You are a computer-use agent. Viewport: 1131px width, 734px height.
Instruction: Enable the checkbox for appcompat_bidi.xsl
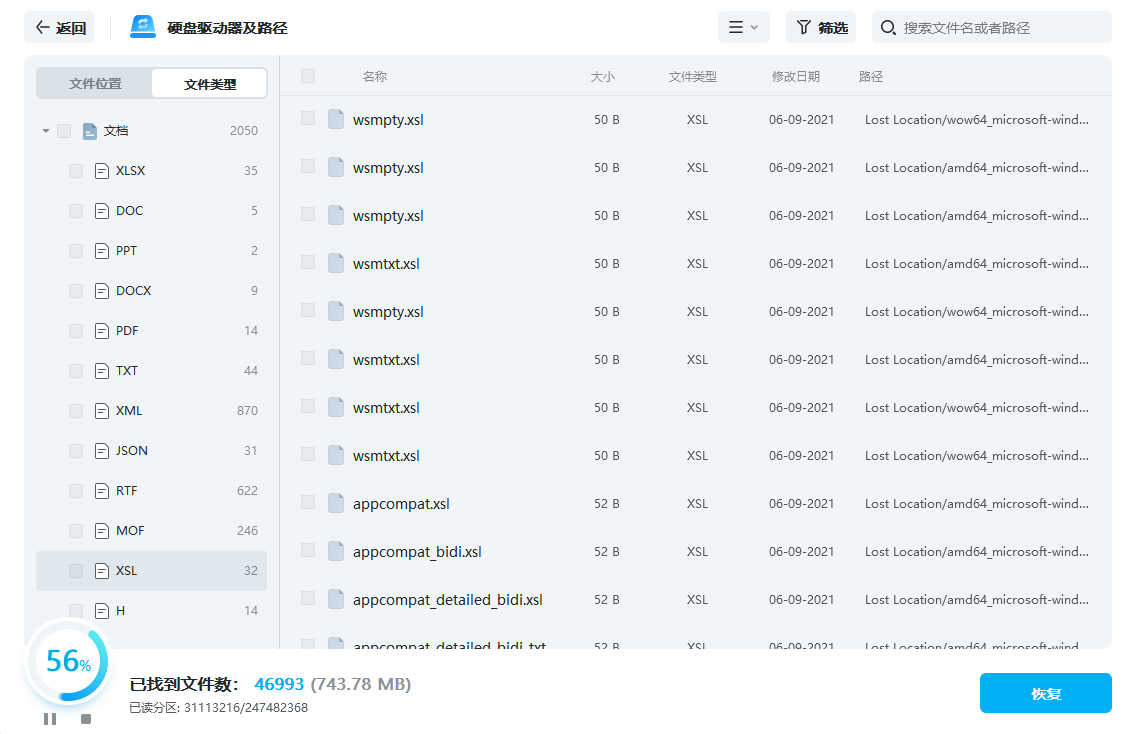308,551
